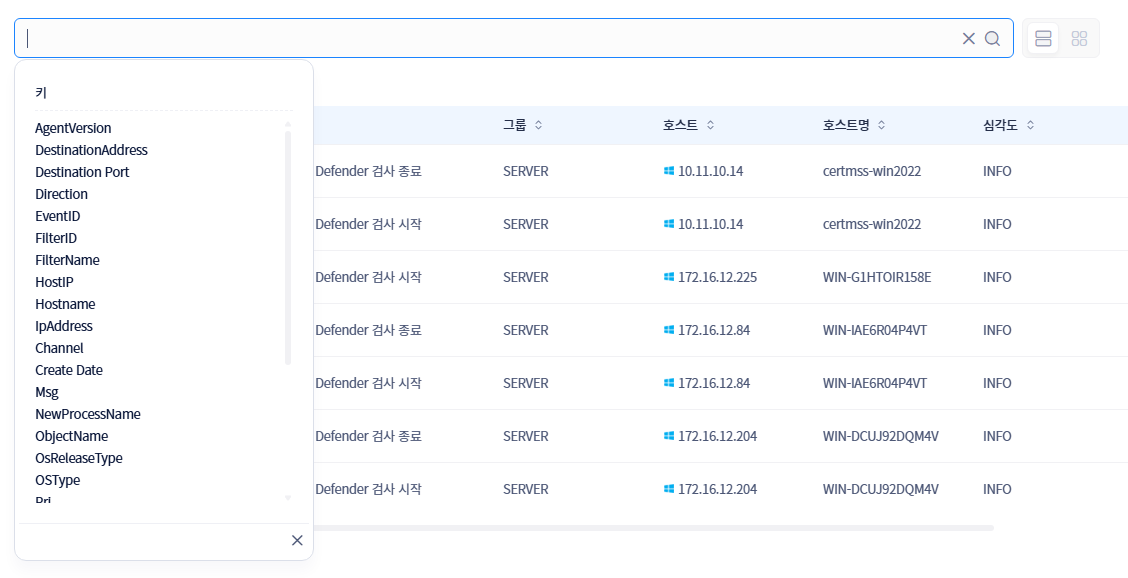Pick Hostname from the key suggestions
Screen dimensions: 1128x578
pyautogui.click(x=65, y=304)
